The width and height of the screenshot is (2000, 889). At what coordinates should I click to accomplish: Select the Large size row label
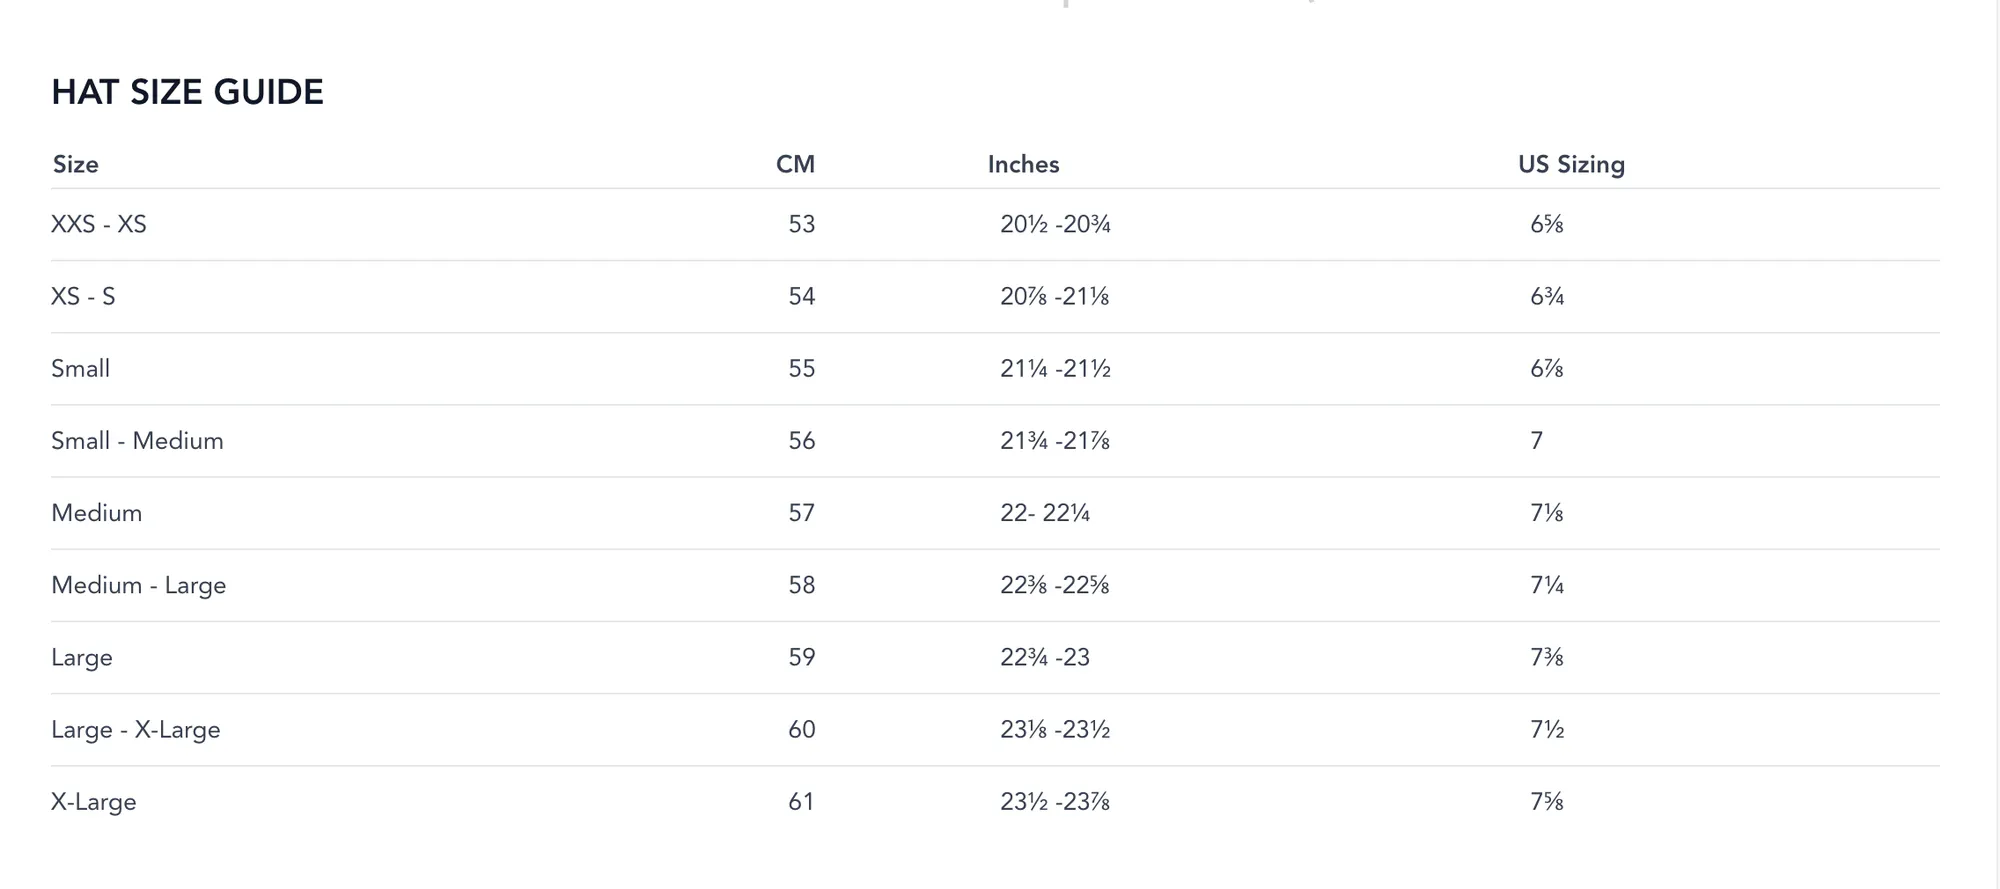[x=82, y=657]
